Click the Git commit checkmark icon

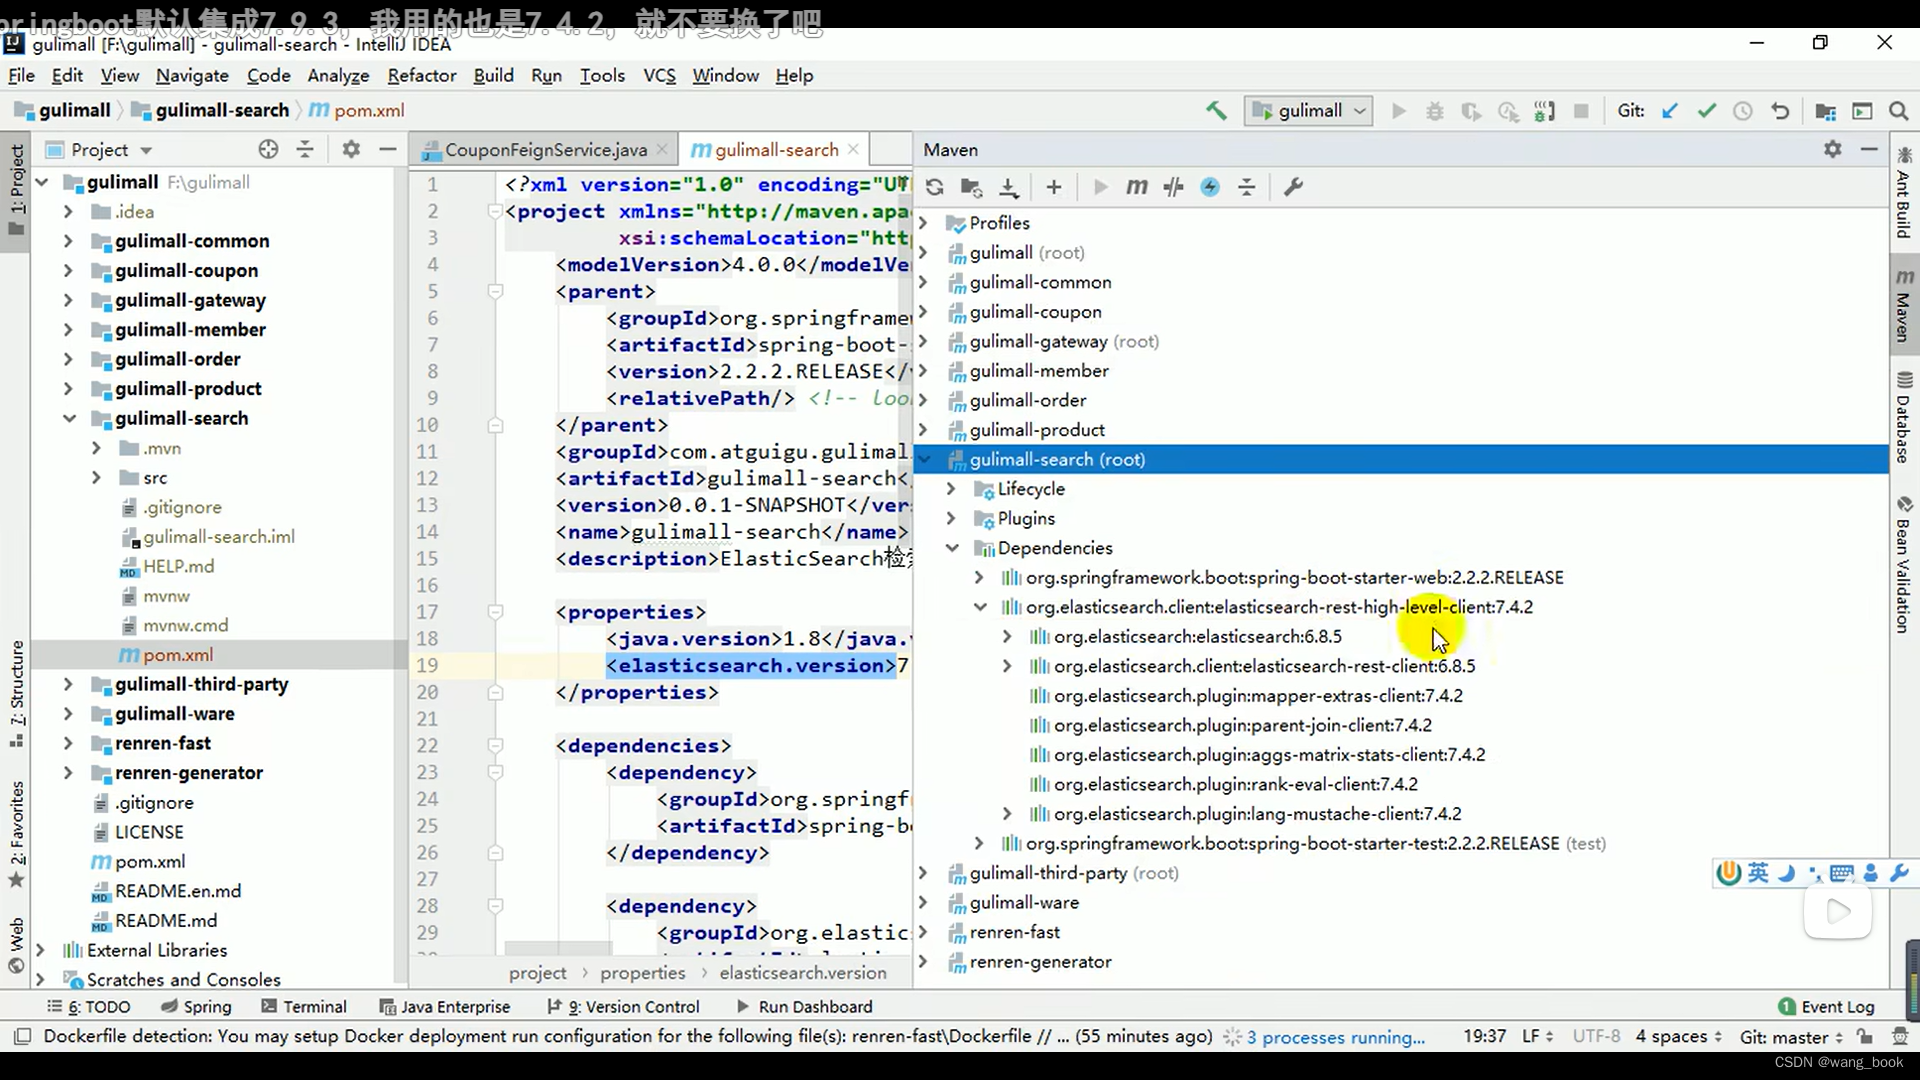click(x=1706, y=111)
